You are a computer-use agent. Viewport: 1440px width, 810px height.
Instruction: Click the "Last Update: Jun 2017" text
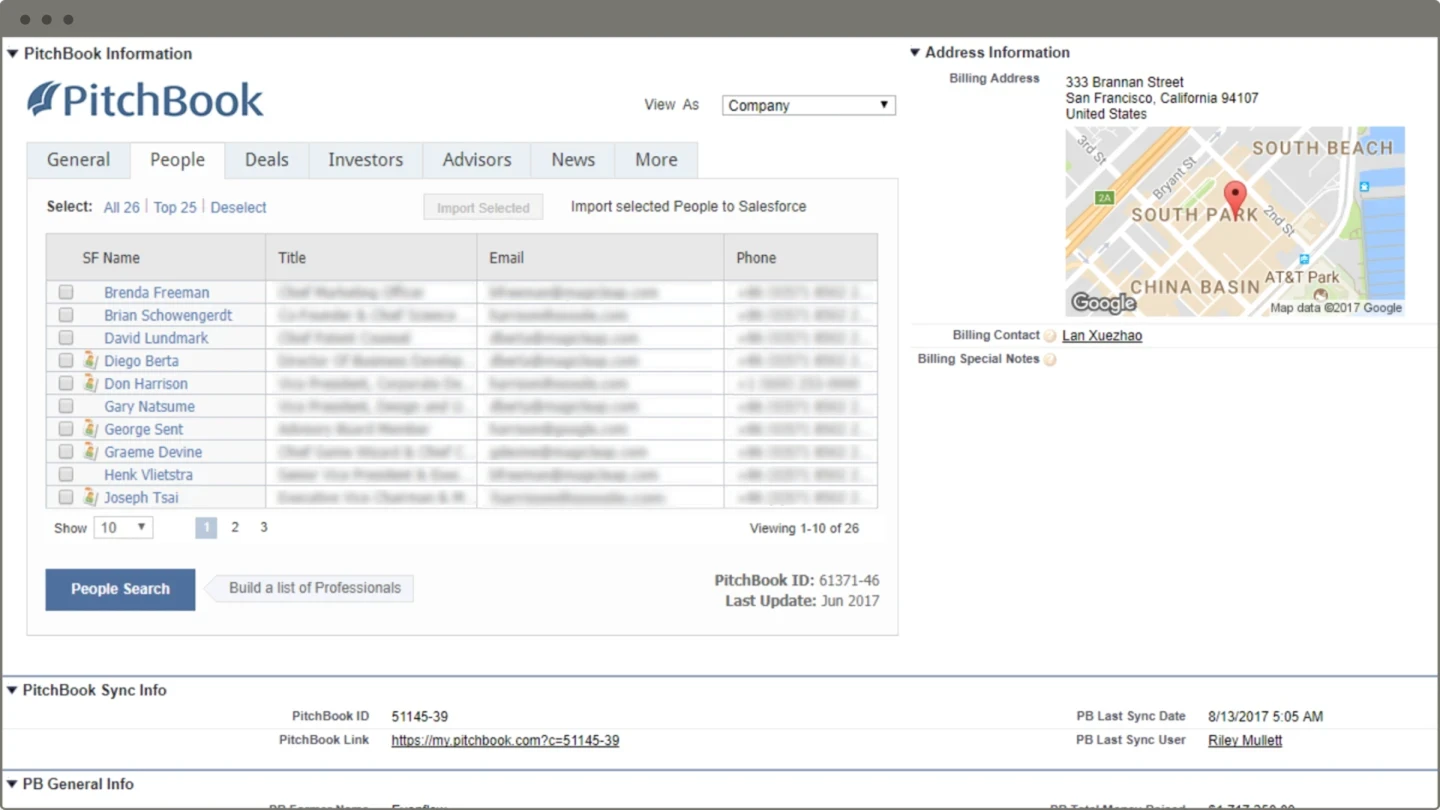point(802,601)
